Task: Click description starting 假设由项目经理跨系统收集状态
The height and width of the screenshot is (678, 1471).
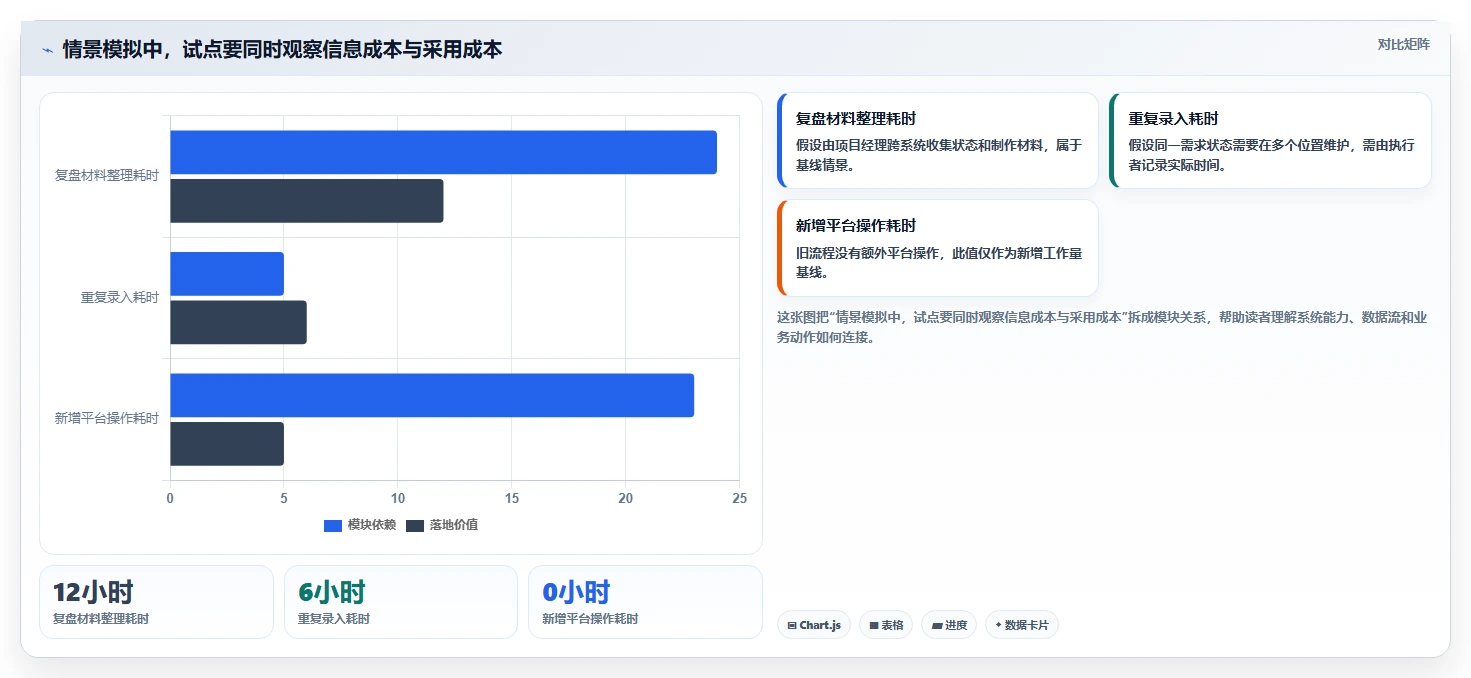Action: point(939,155)
